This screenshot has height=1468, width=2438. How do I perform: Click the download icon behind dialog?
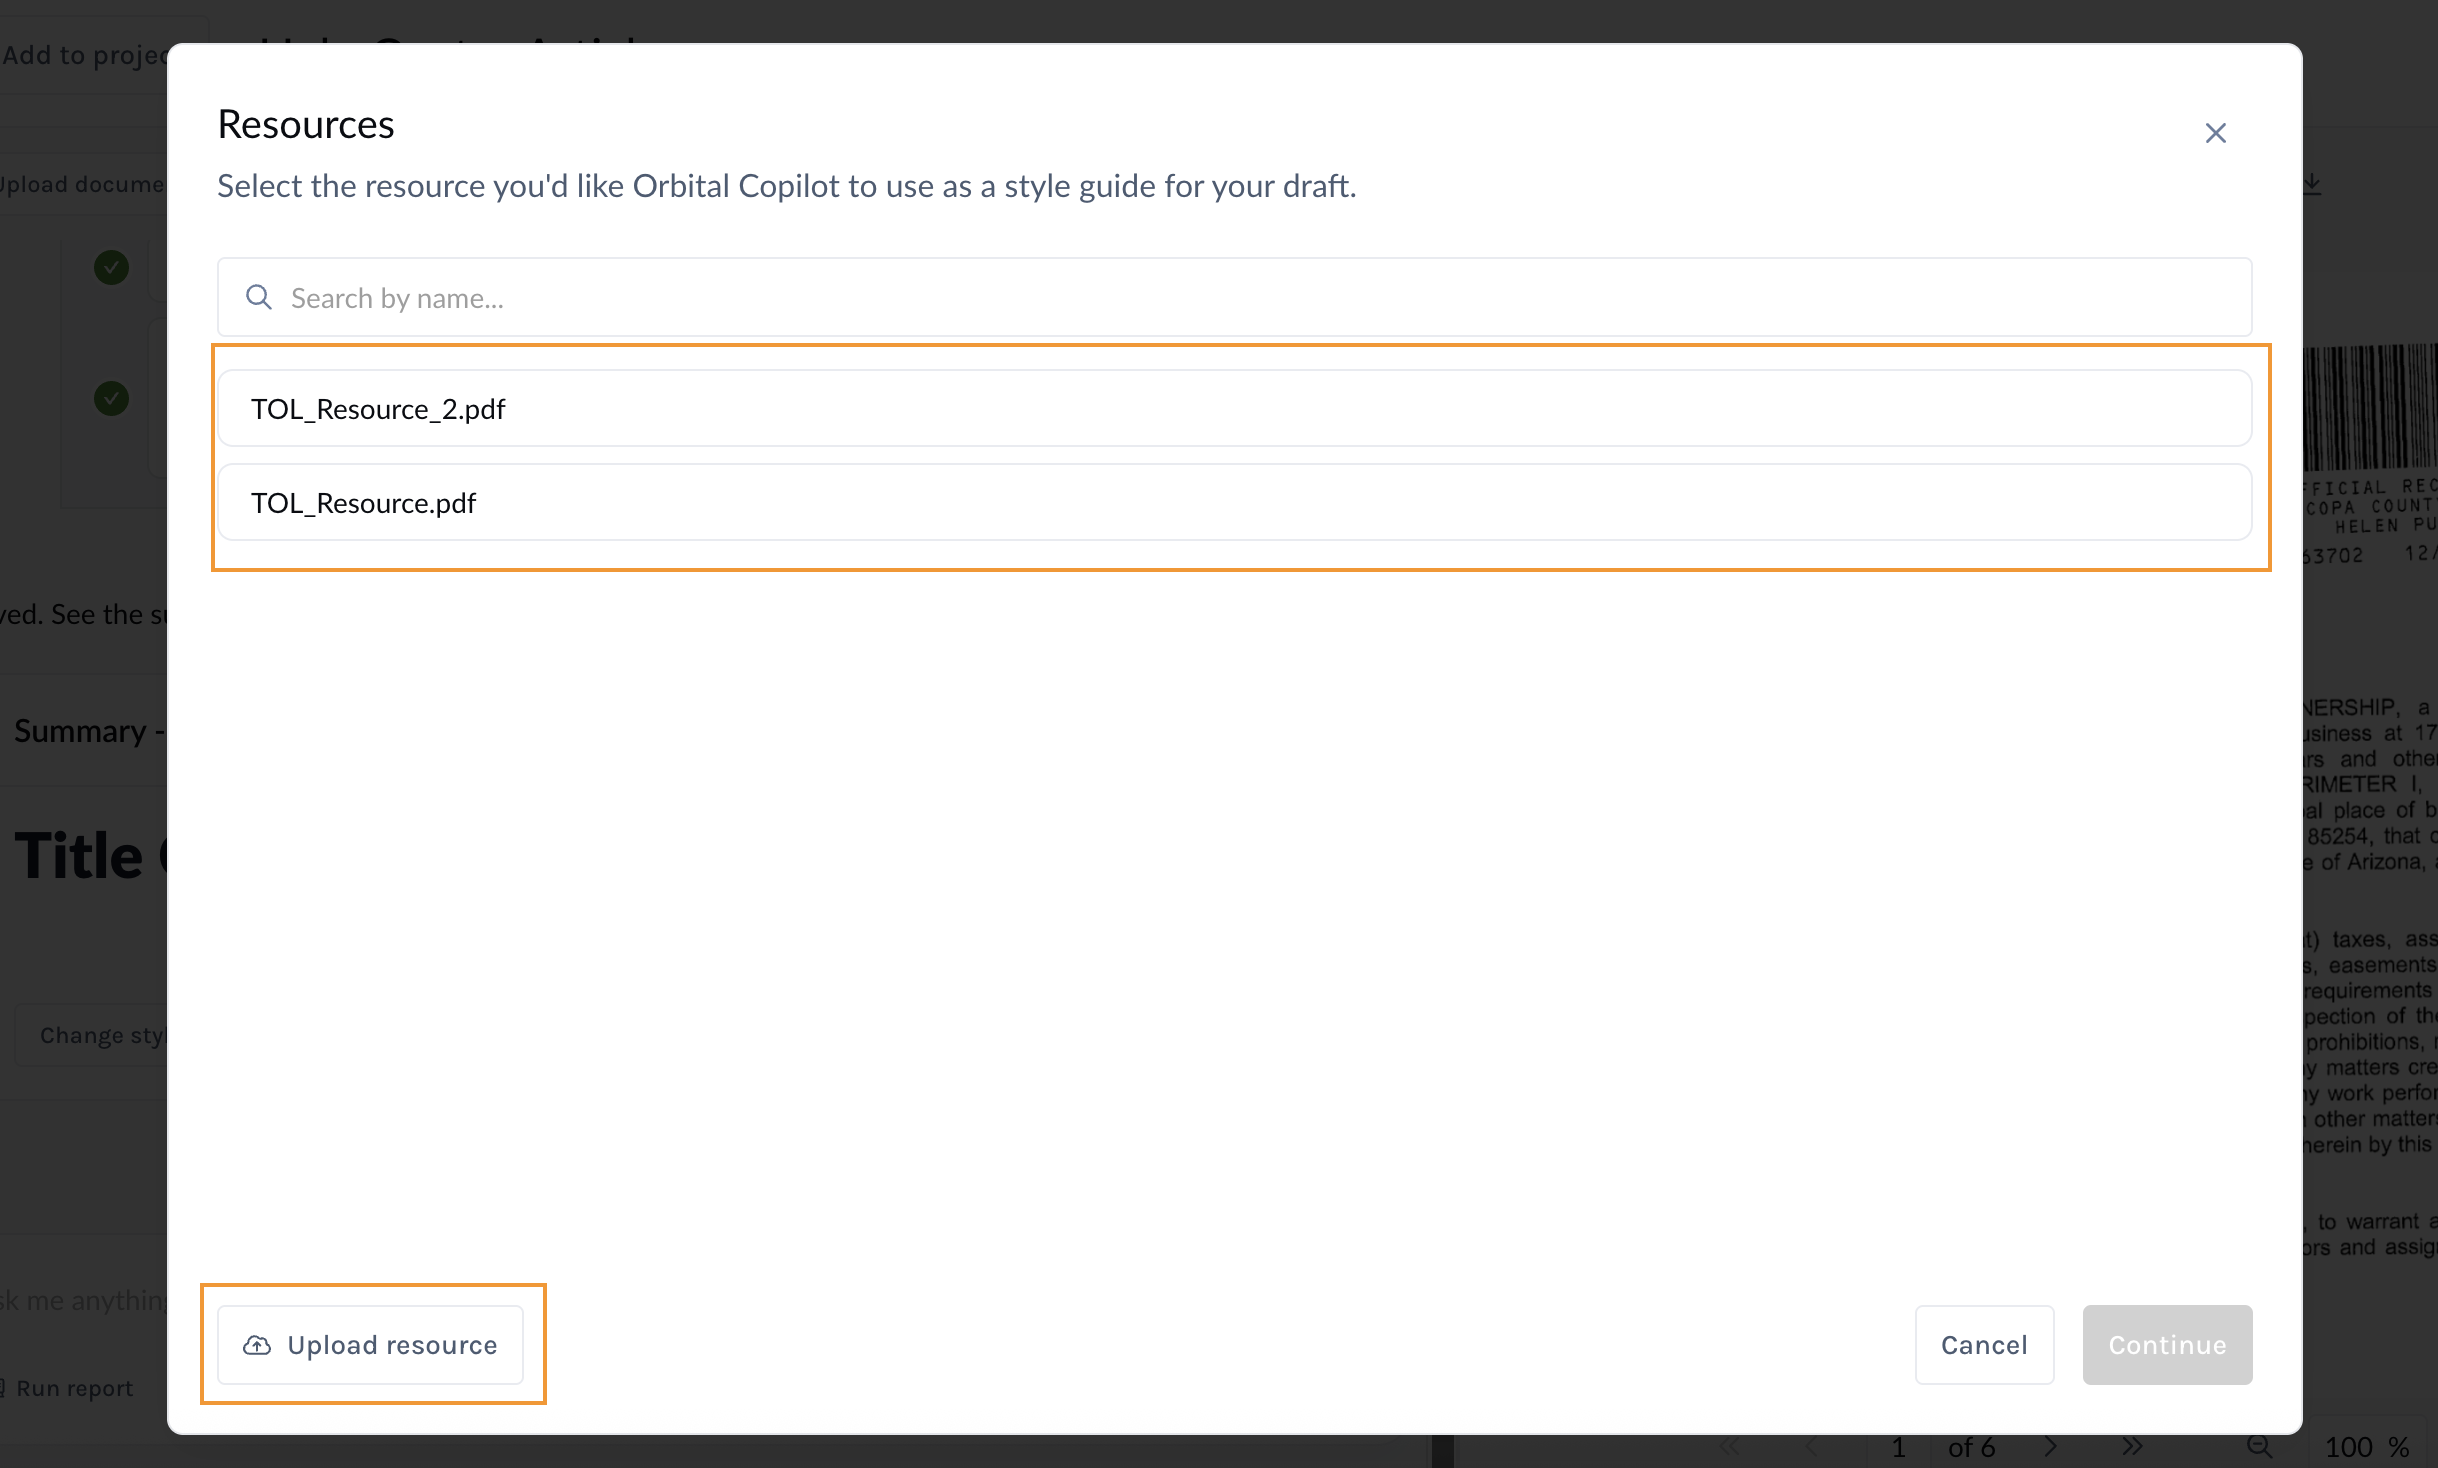point(2312,183)
